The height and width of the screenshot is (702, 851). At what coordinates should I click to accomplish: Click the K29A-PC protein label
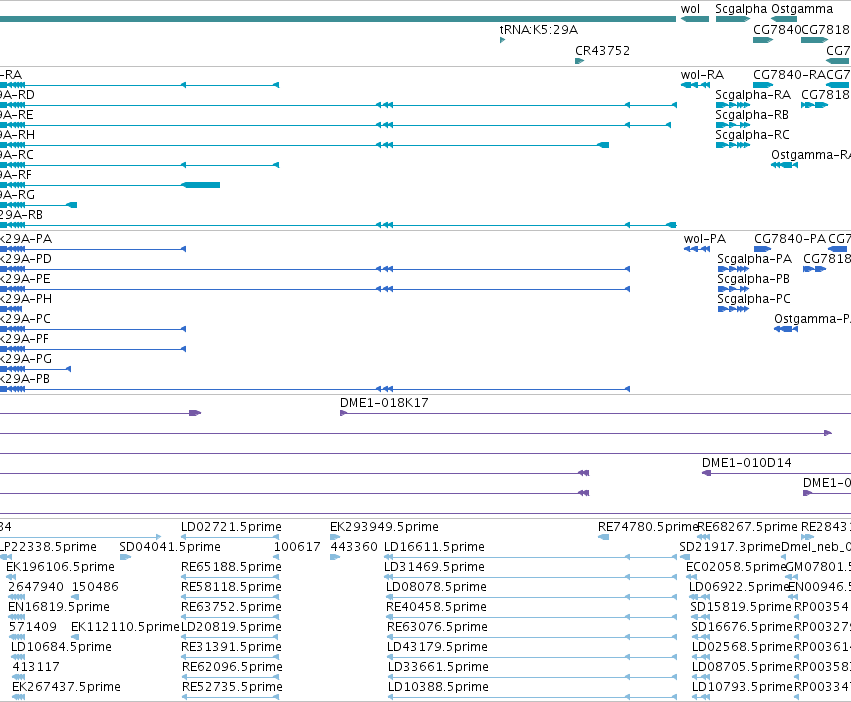pyautogui.click(x=25, y=319)
